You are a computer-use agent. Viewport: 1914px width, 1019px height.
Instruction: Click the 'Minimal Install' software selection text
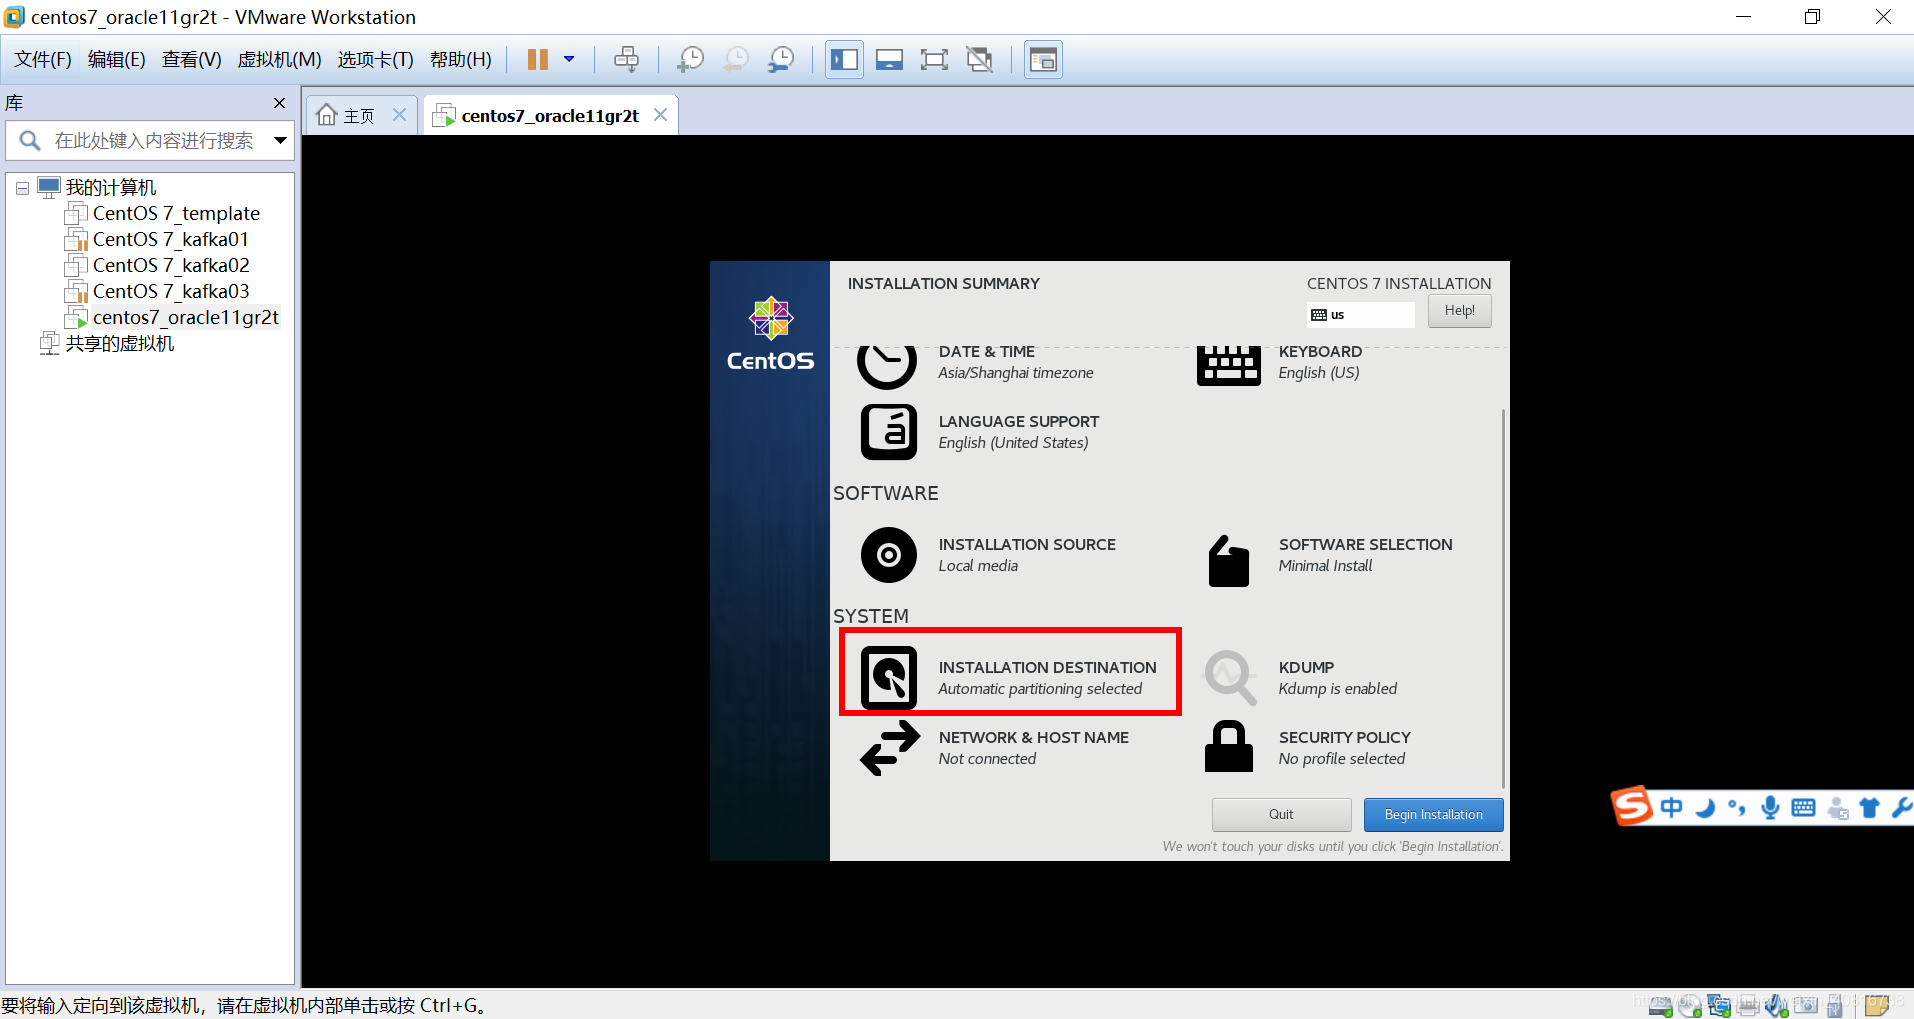[1325, 566]
